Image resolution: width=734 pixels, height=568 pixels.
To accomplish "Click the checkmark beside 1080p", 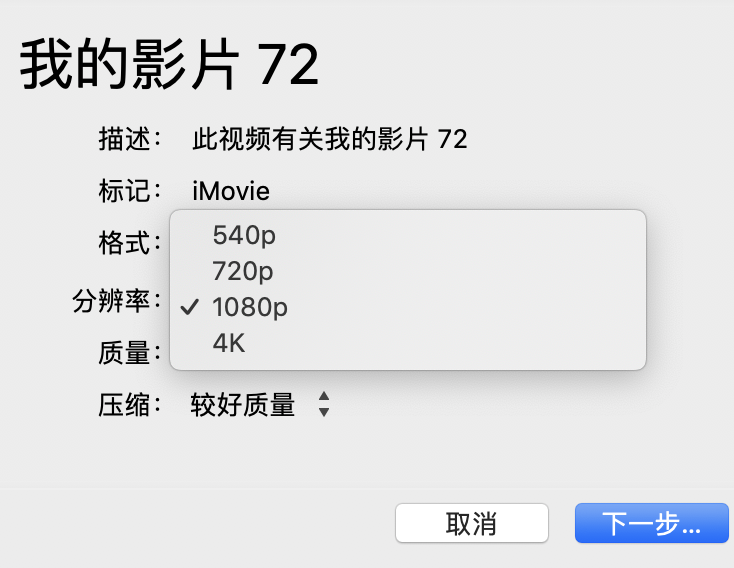I will (189, 307).
